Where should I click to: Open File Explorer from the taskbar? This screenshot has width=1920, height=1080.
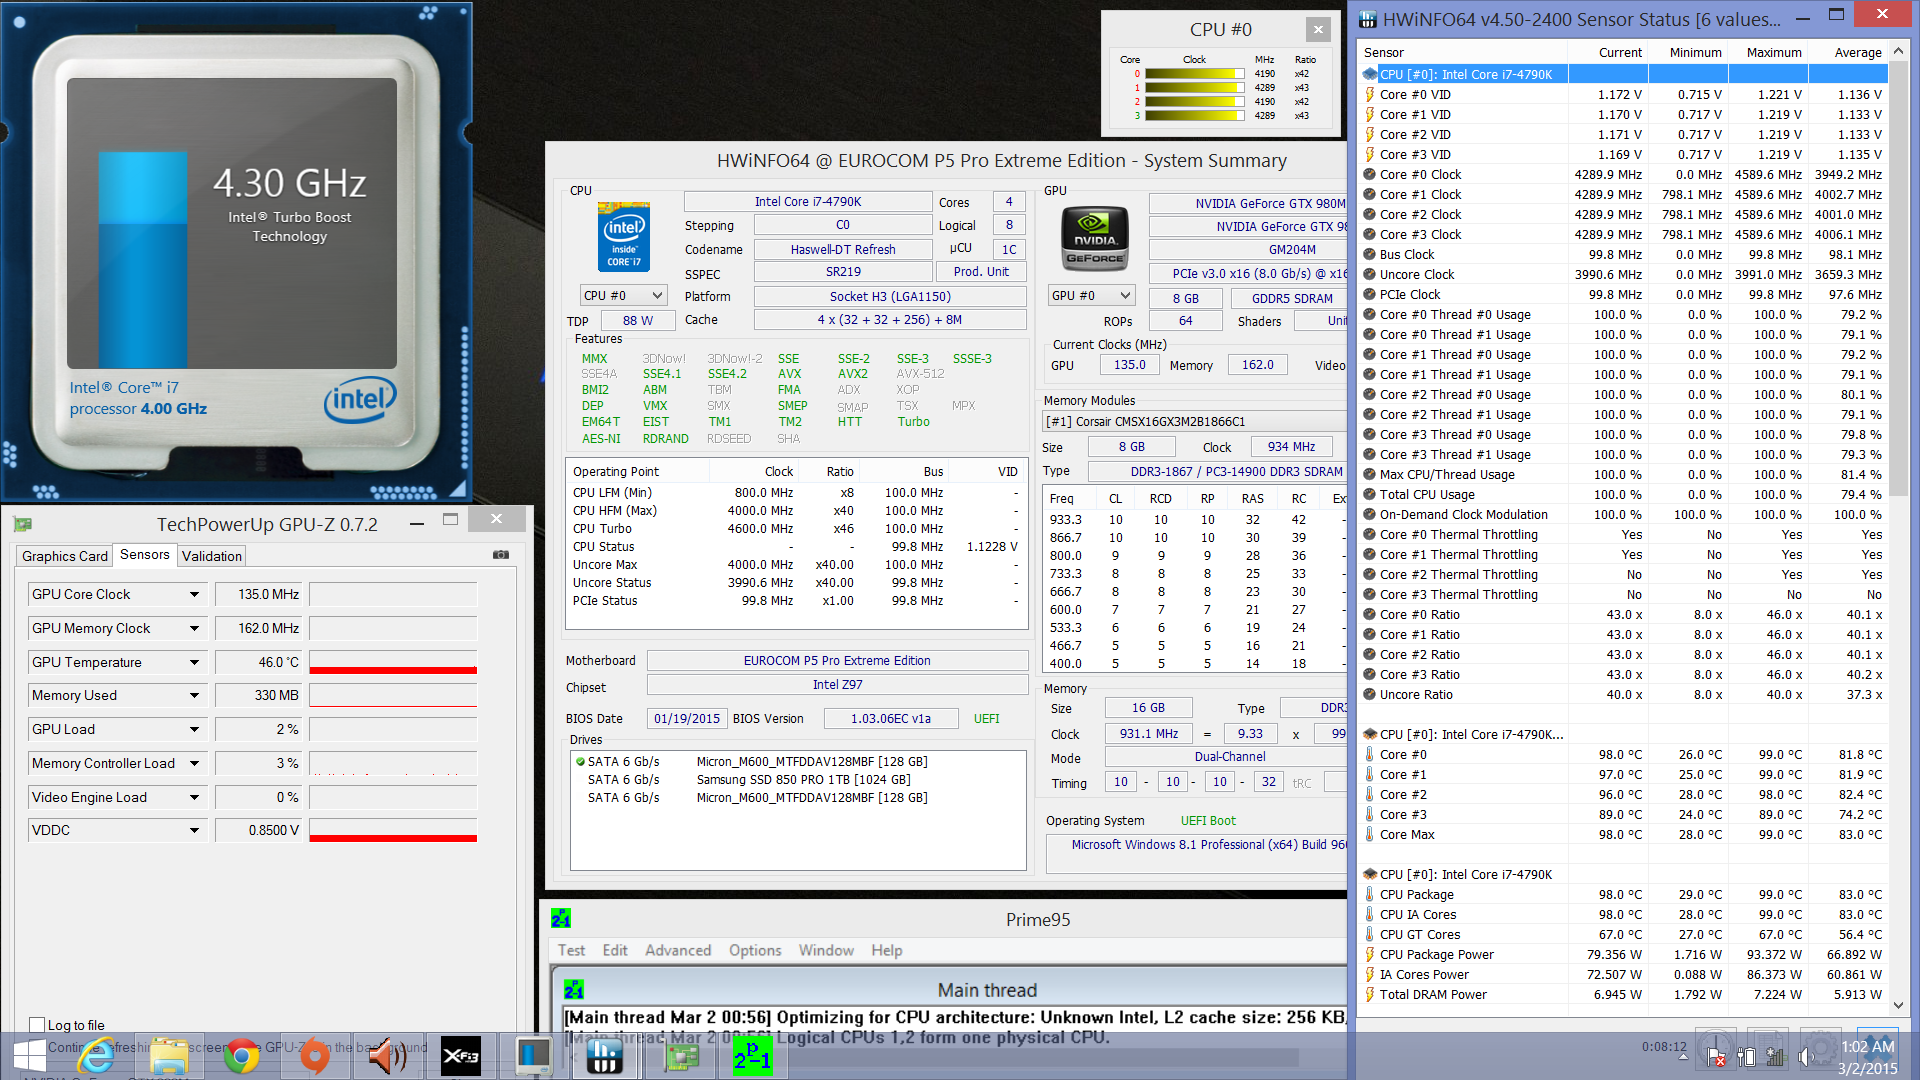tap(170, 1056)
